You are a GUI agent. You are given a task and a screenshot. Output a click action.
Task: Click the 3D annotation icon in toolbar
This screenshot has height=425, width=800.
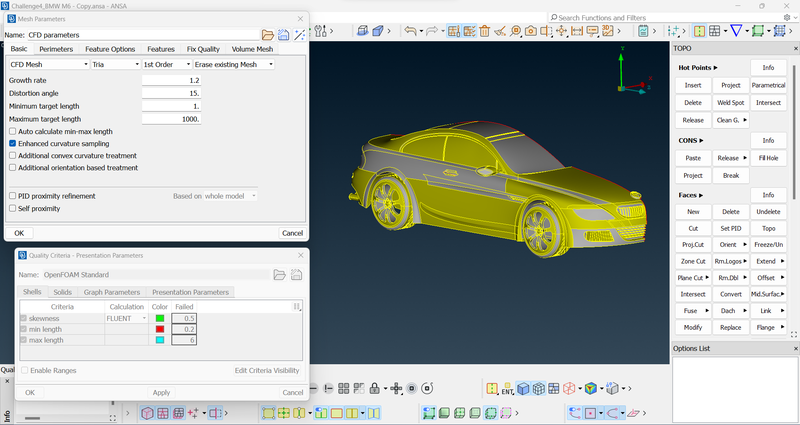tap(608, 31)
